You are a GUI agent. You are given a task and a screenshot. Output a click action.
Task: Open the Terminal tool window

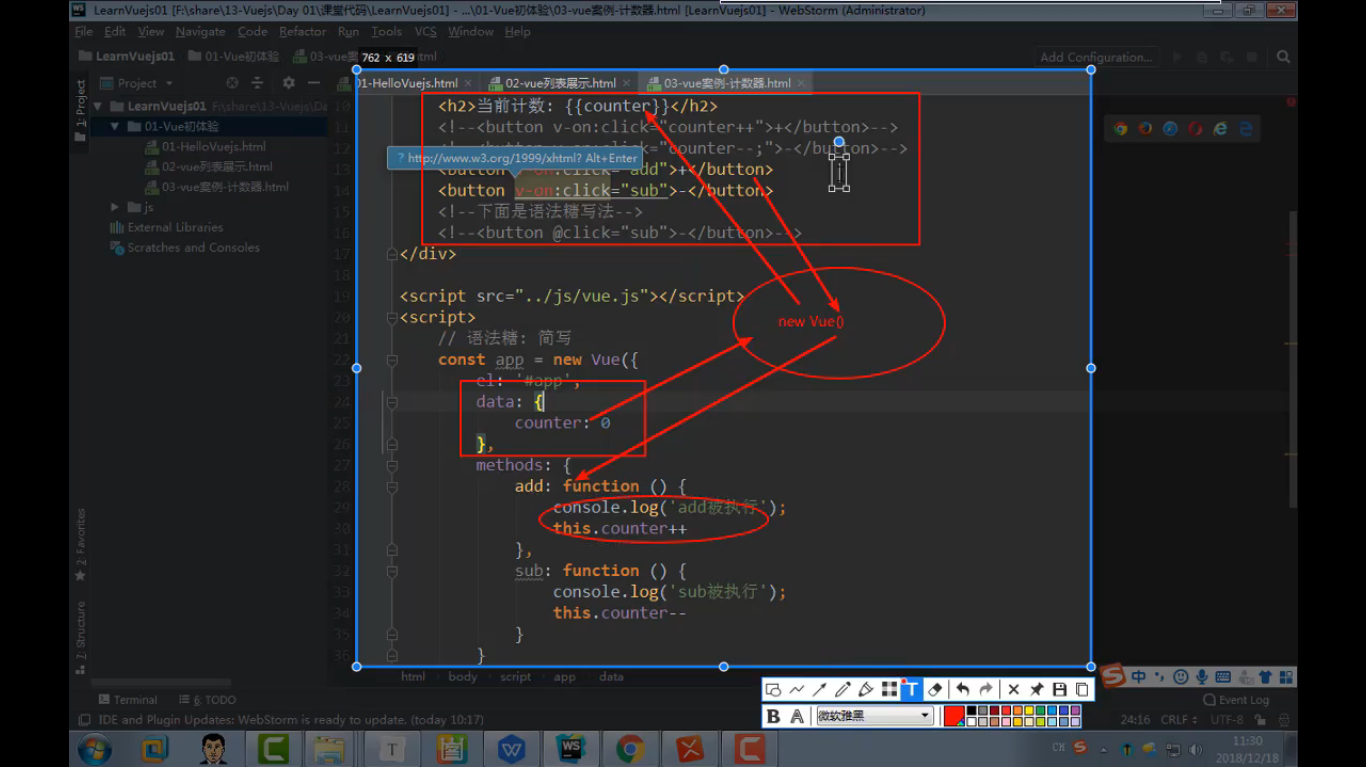[x=127, y=700]
